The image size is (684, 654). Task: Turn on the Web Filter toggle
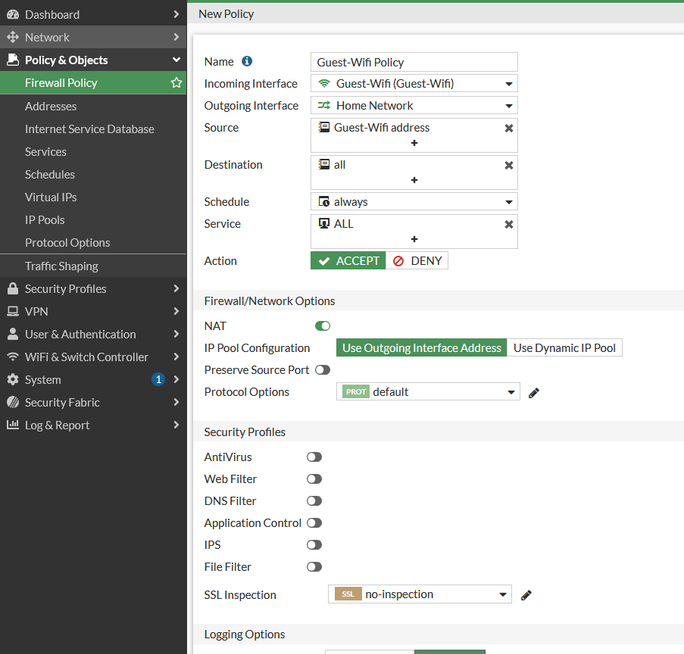314,479
